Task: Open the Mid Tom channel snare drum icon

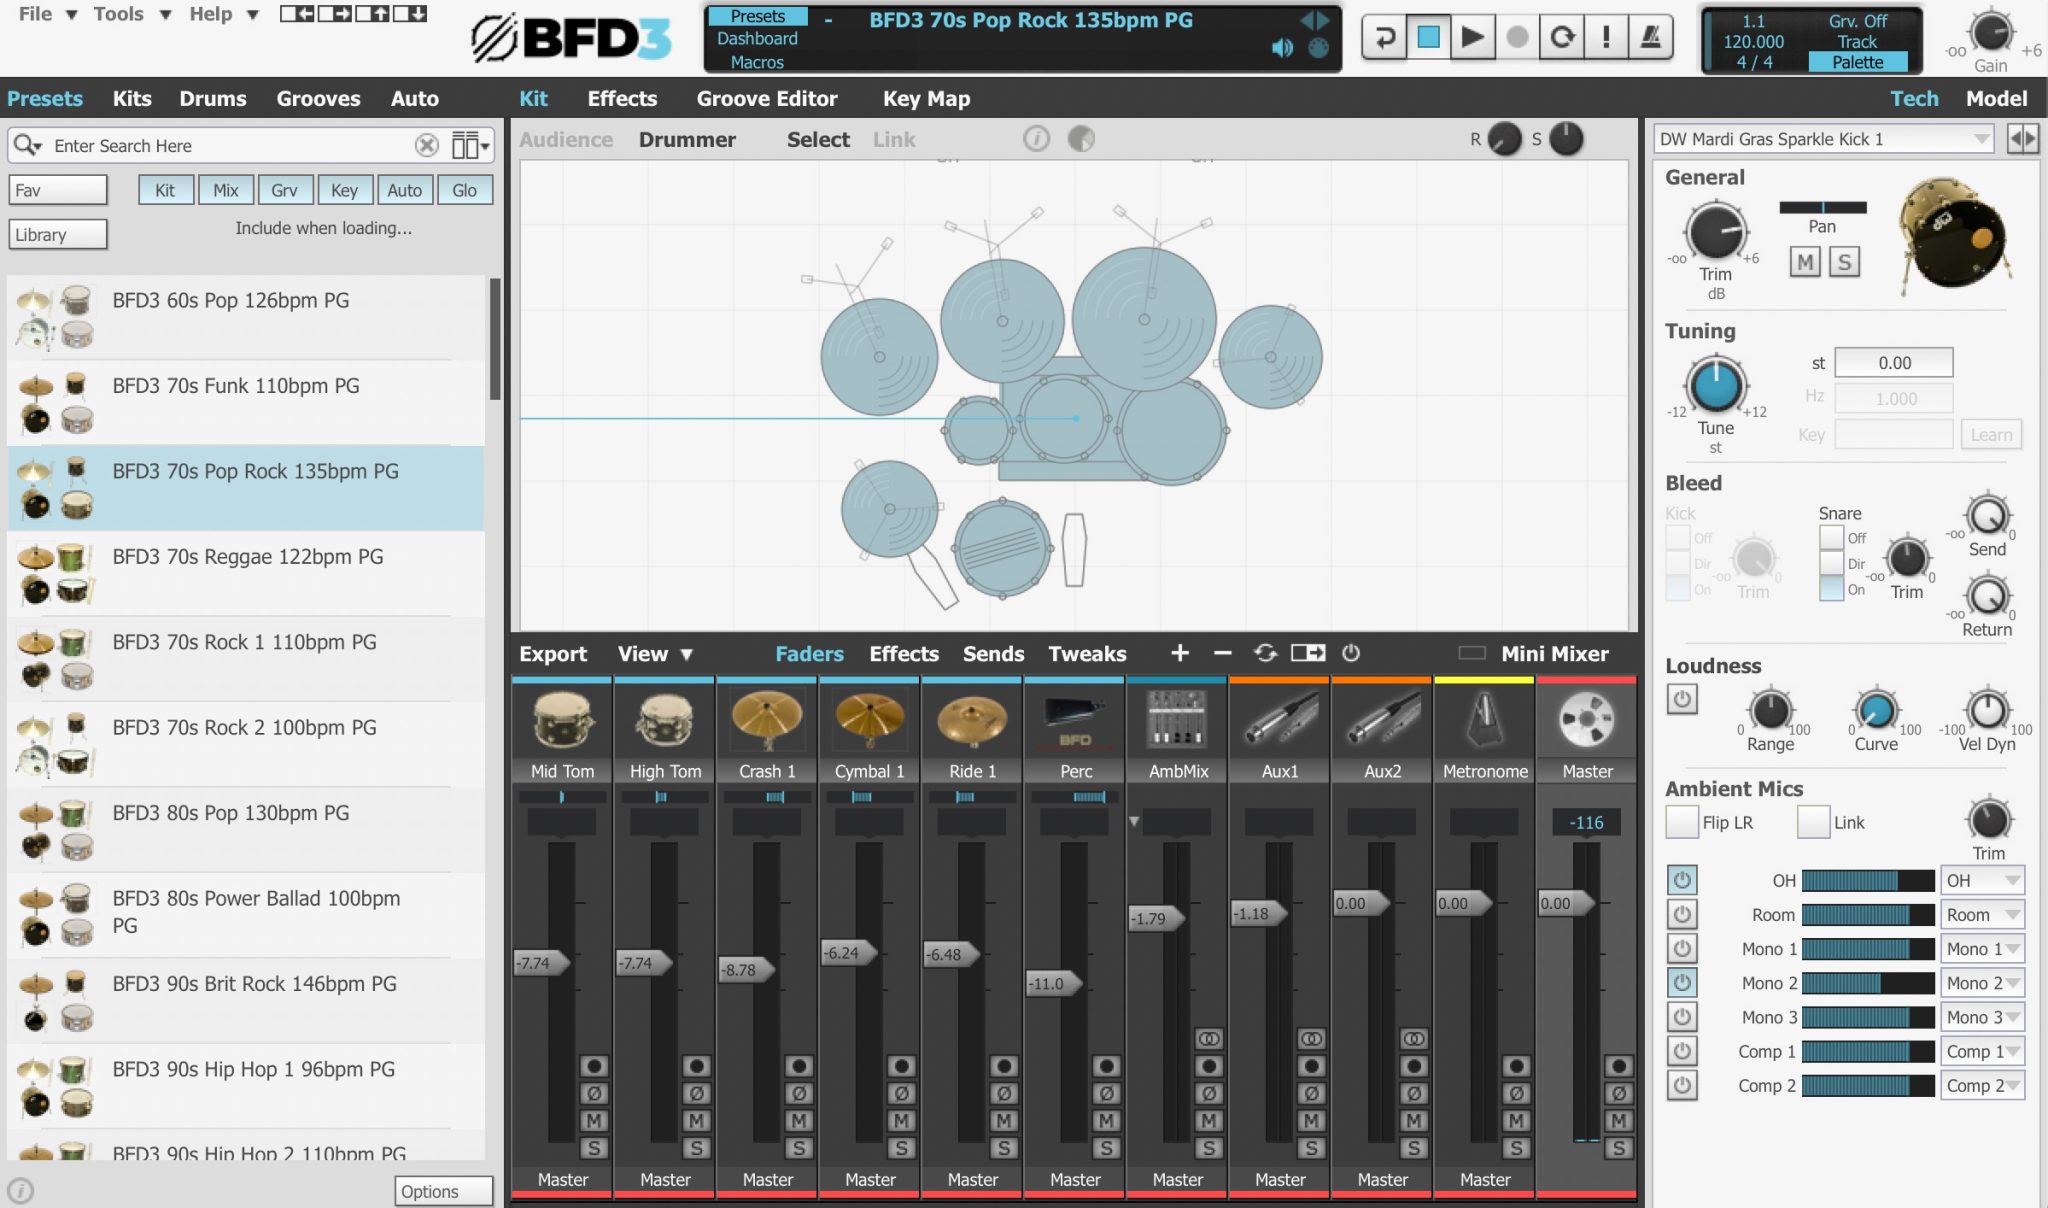Action: [x=561, y=718]
